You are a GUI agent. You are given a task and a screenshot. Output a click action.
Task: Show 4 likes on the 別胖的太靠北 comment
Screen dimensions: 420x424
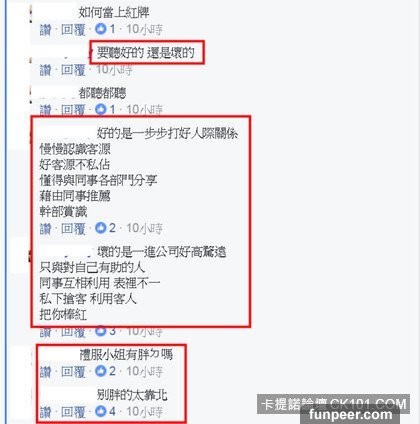(105, 411)
